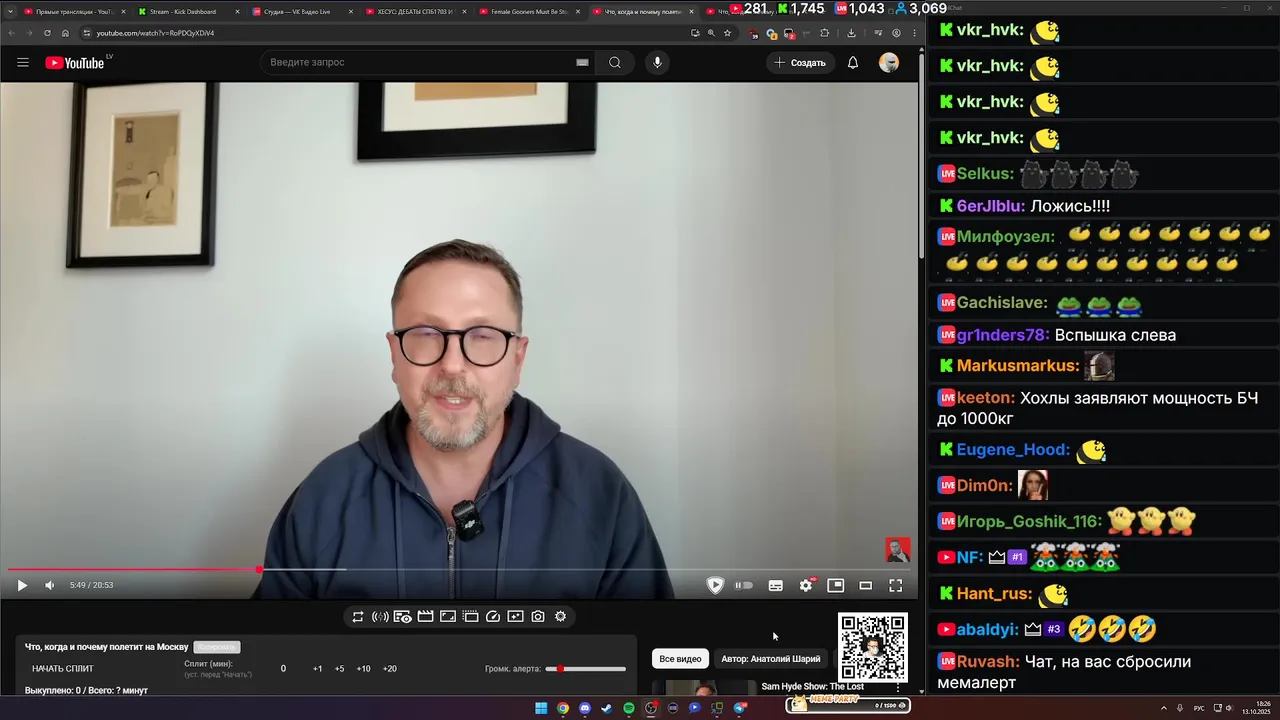This screenshot has height=720, width=1280.
Task: Open the browser extensions puzzle icon
Action: pyautogui.click(x=825, y=33)
